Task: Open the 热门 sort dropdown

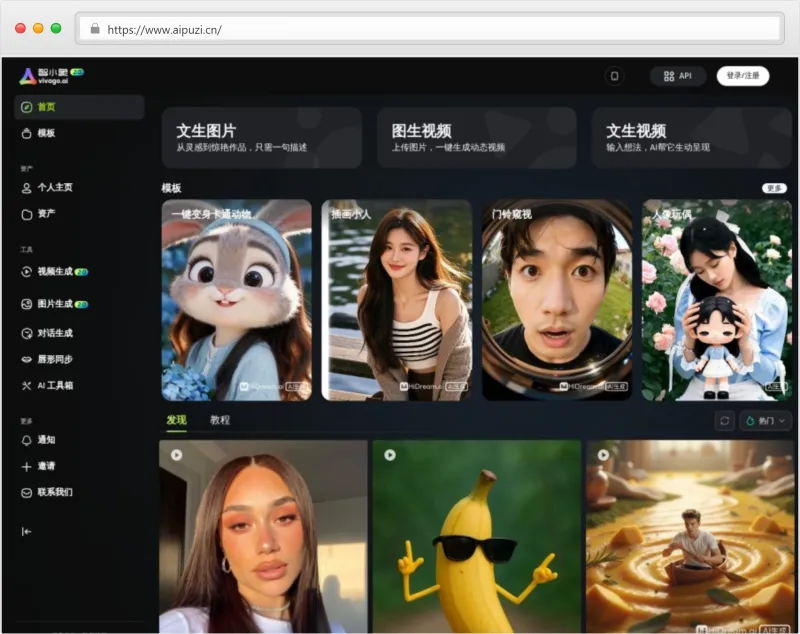Action: click(x=764, y=421)
